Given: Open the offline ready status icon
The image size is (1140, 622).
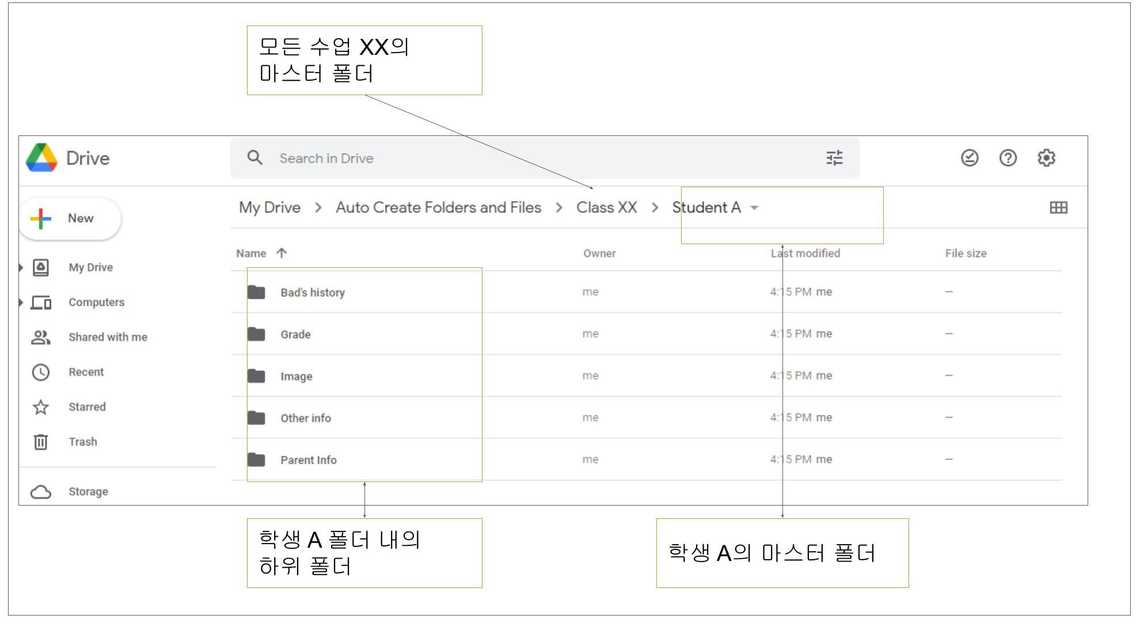Looking at the screenshot, I should click(x=969, y=158).
